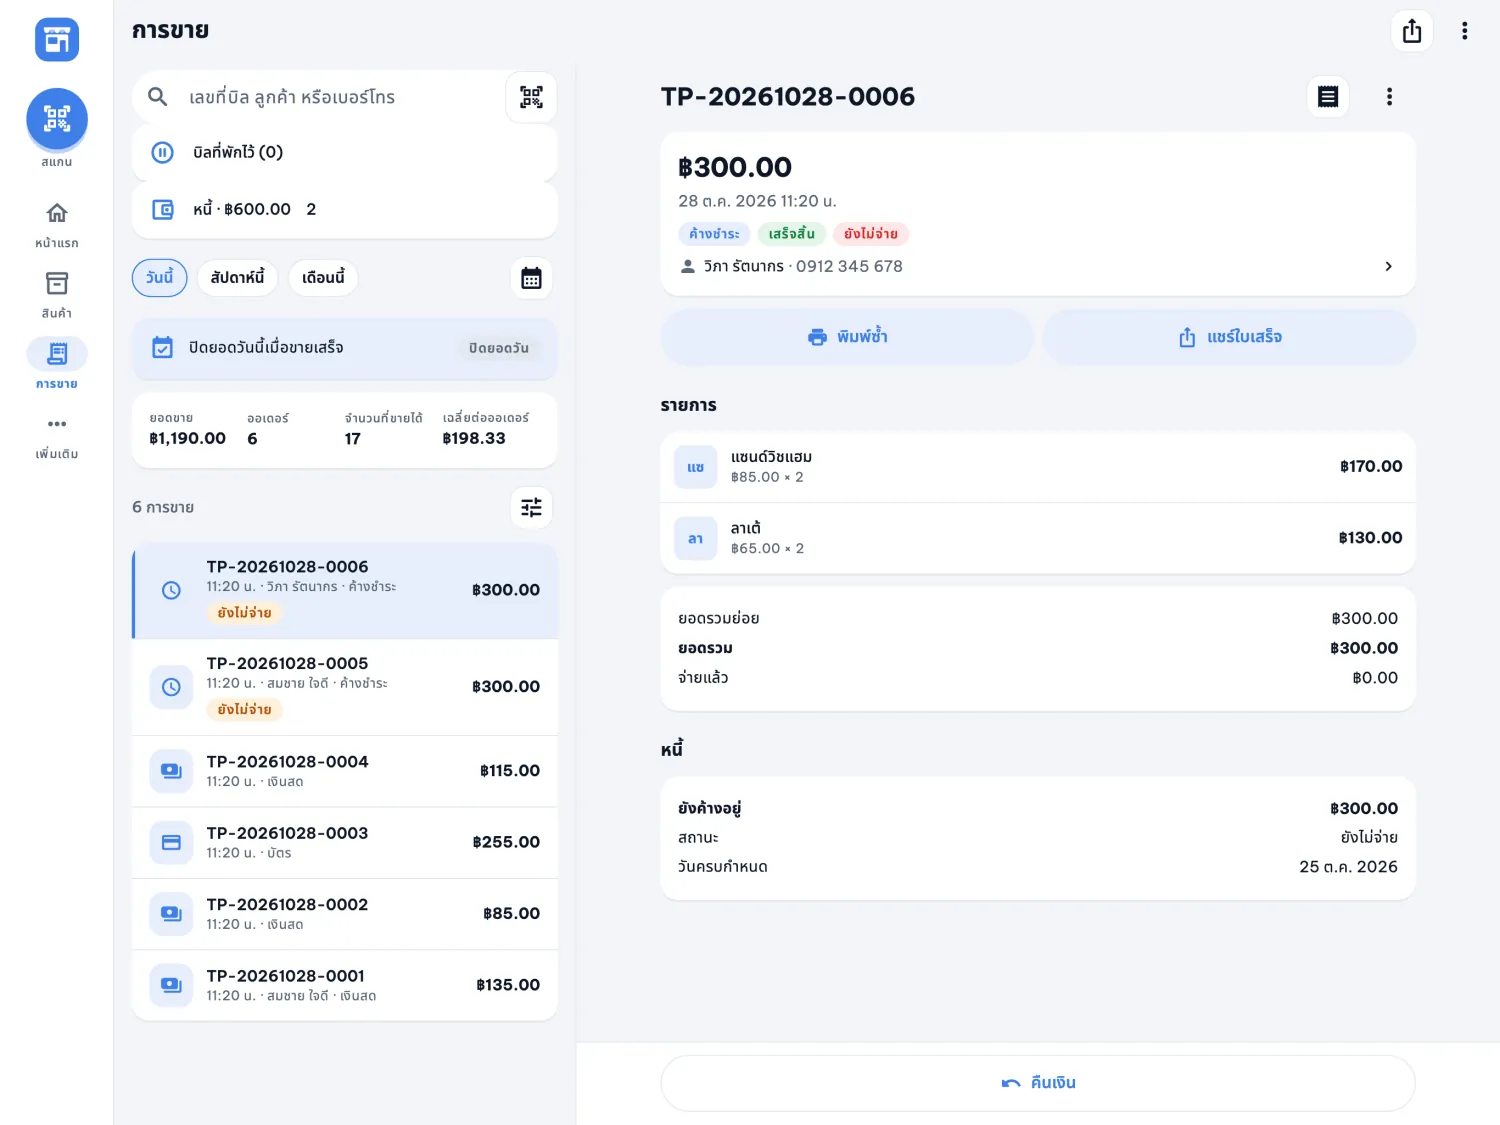Expand customer details chevron for วิภา รัตนากร

(x=1388, y=266)
